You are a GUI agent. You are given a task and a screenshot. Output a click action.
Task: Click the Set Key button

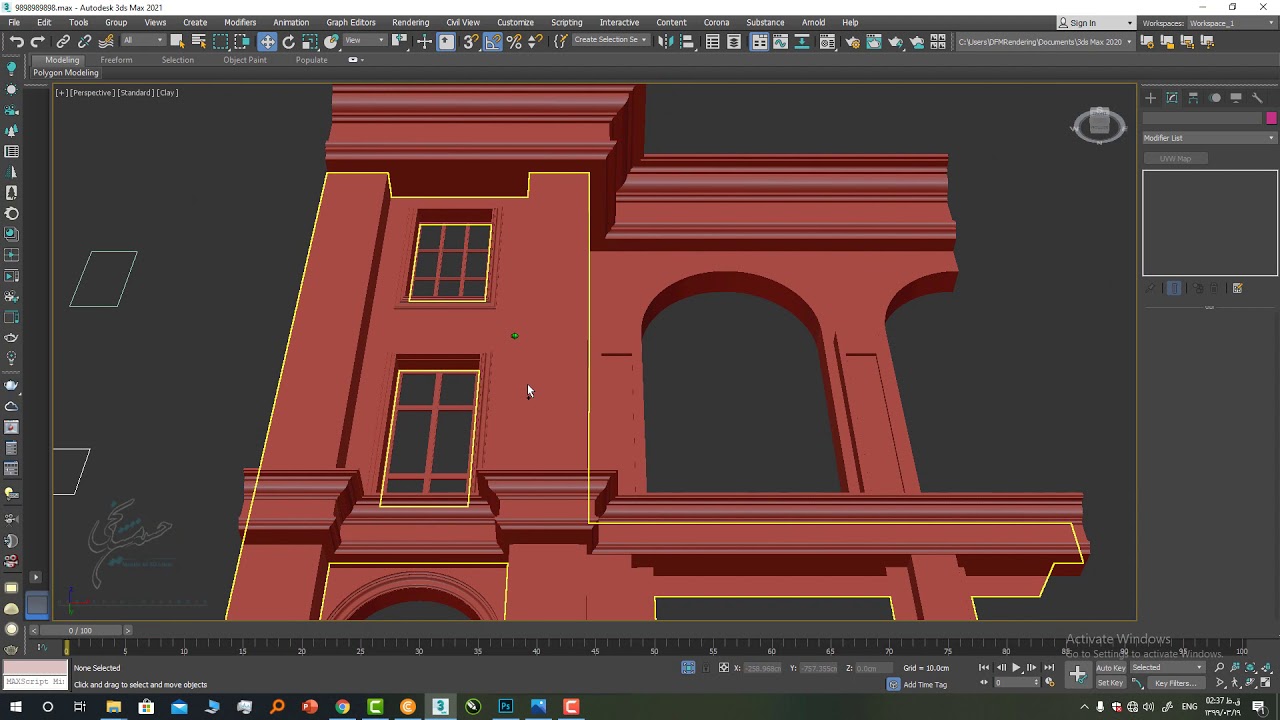(1110, 683)
